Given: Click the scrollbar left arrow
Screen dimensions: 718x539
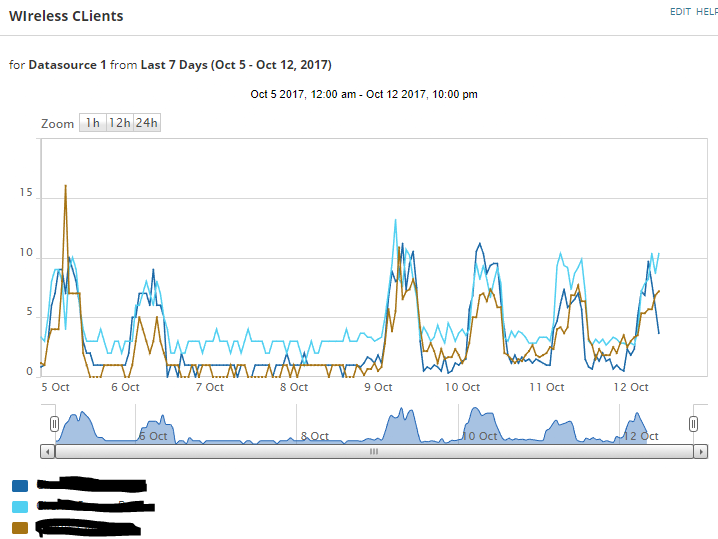Looking at the screenshot, I should (48, 452).
